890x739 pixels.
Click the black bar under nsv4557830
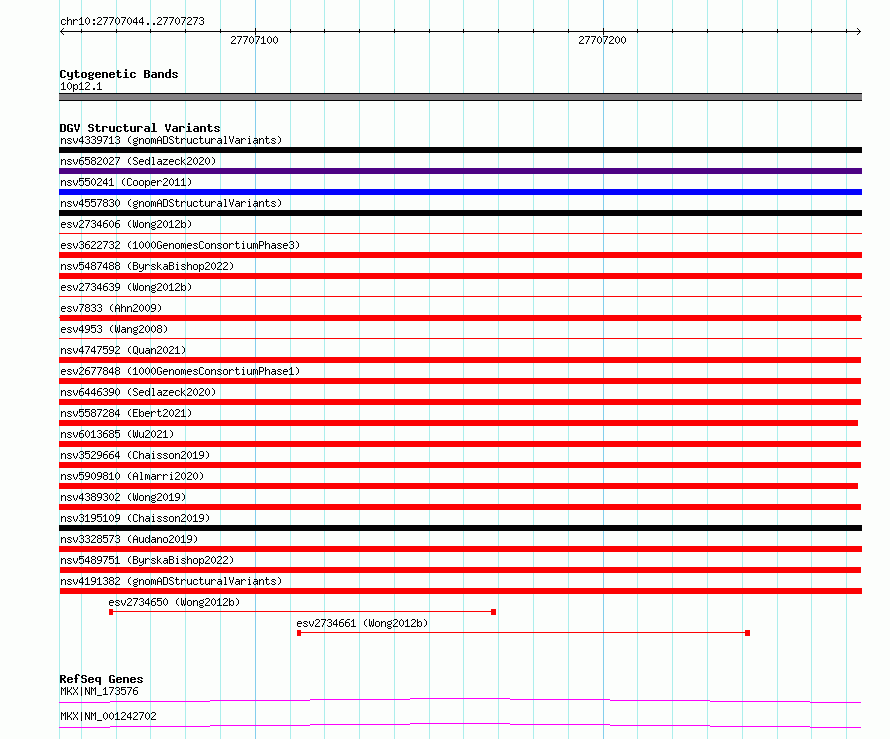click(460, 213)
